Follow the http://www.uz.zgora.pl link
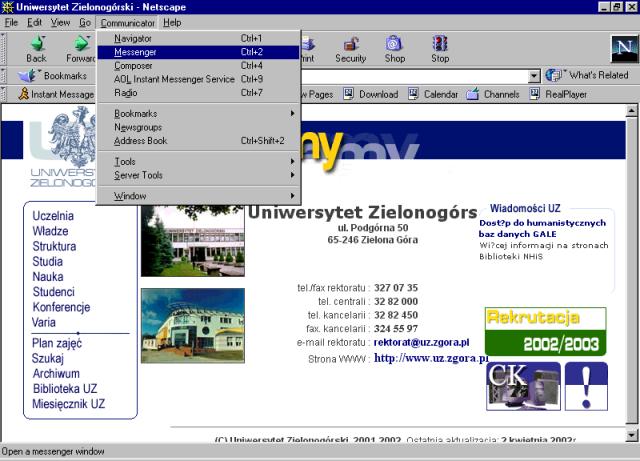640x461 pixels. pyautogui.click(x=431, y=358)
